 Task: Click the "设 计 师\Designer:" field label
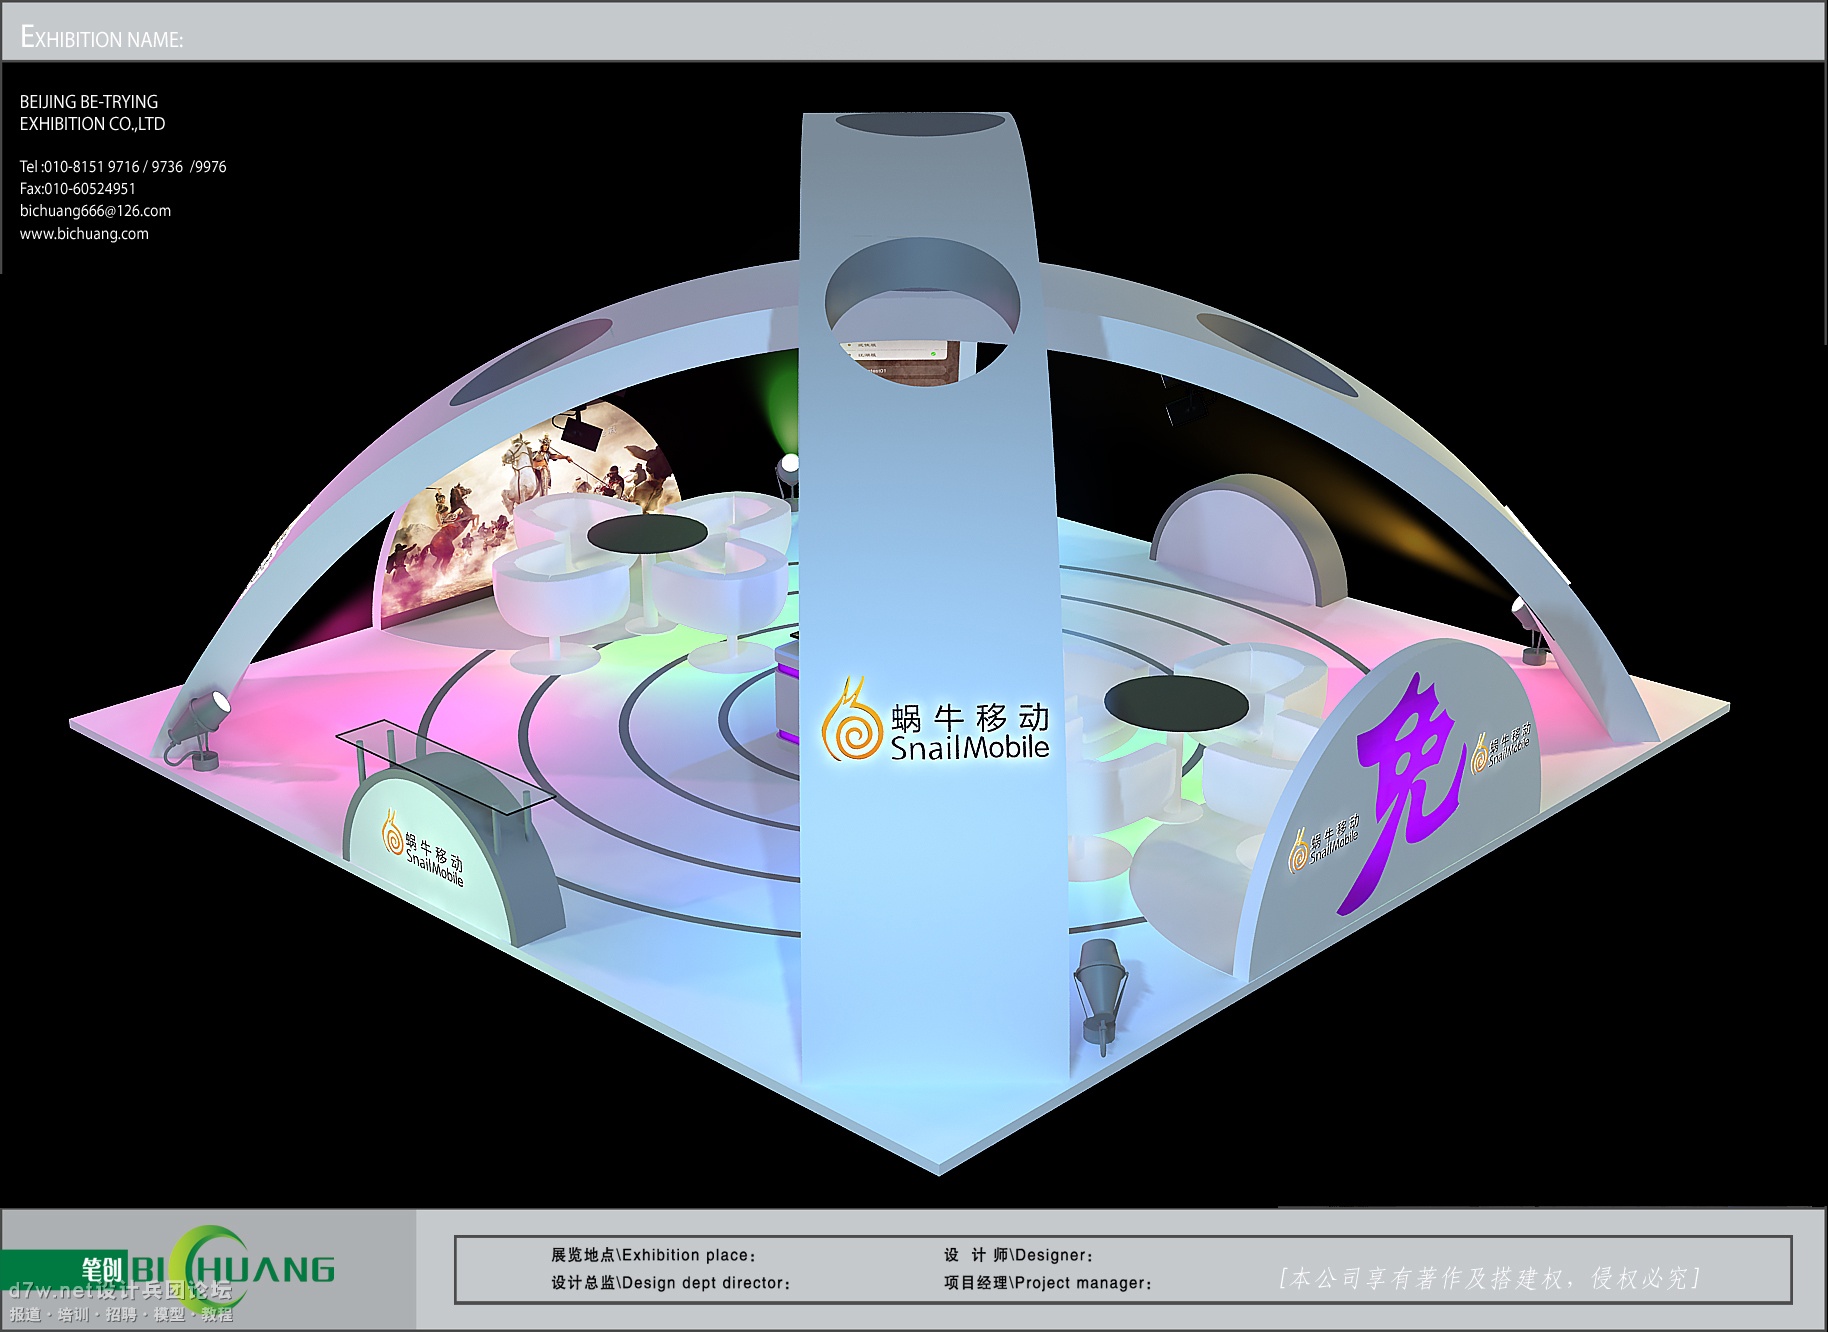coord(1018,1255)
